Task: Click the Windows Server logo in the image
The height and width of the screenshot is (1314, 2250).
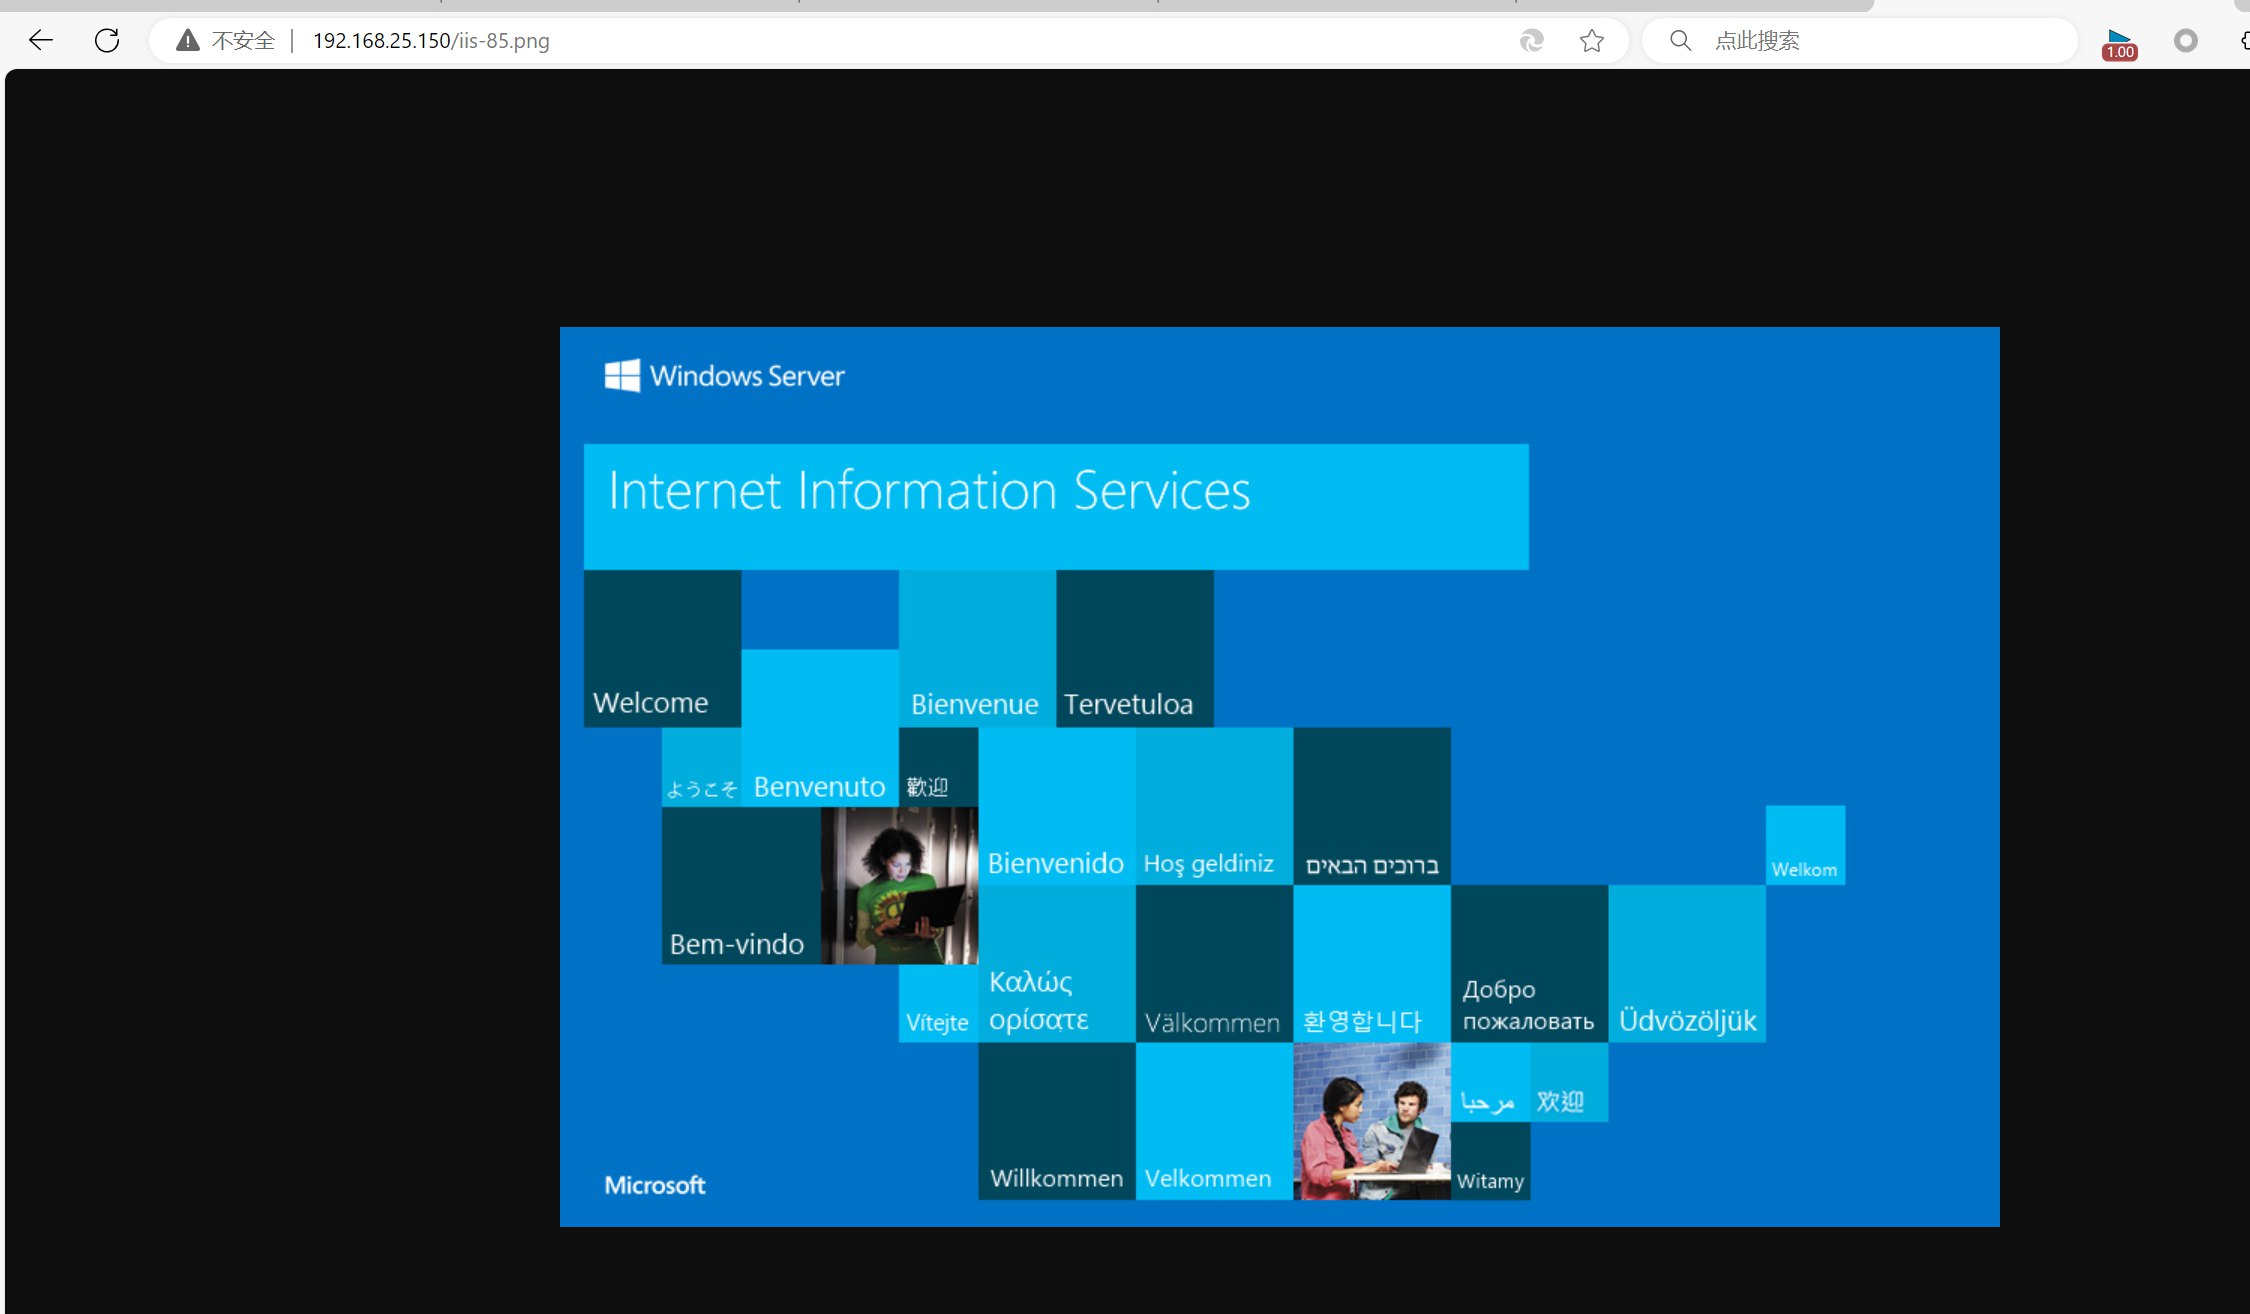Action: (724, 376)
